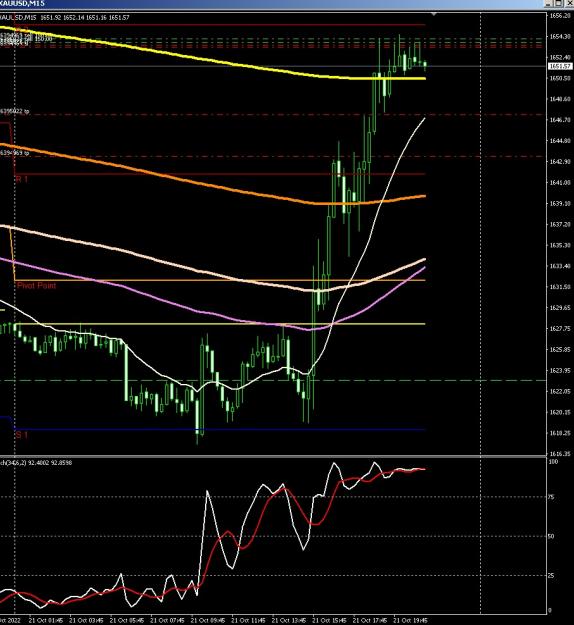Click the XAUUSD,M15 window title bar
Viewport: 574px width, 625px height.
271,4
